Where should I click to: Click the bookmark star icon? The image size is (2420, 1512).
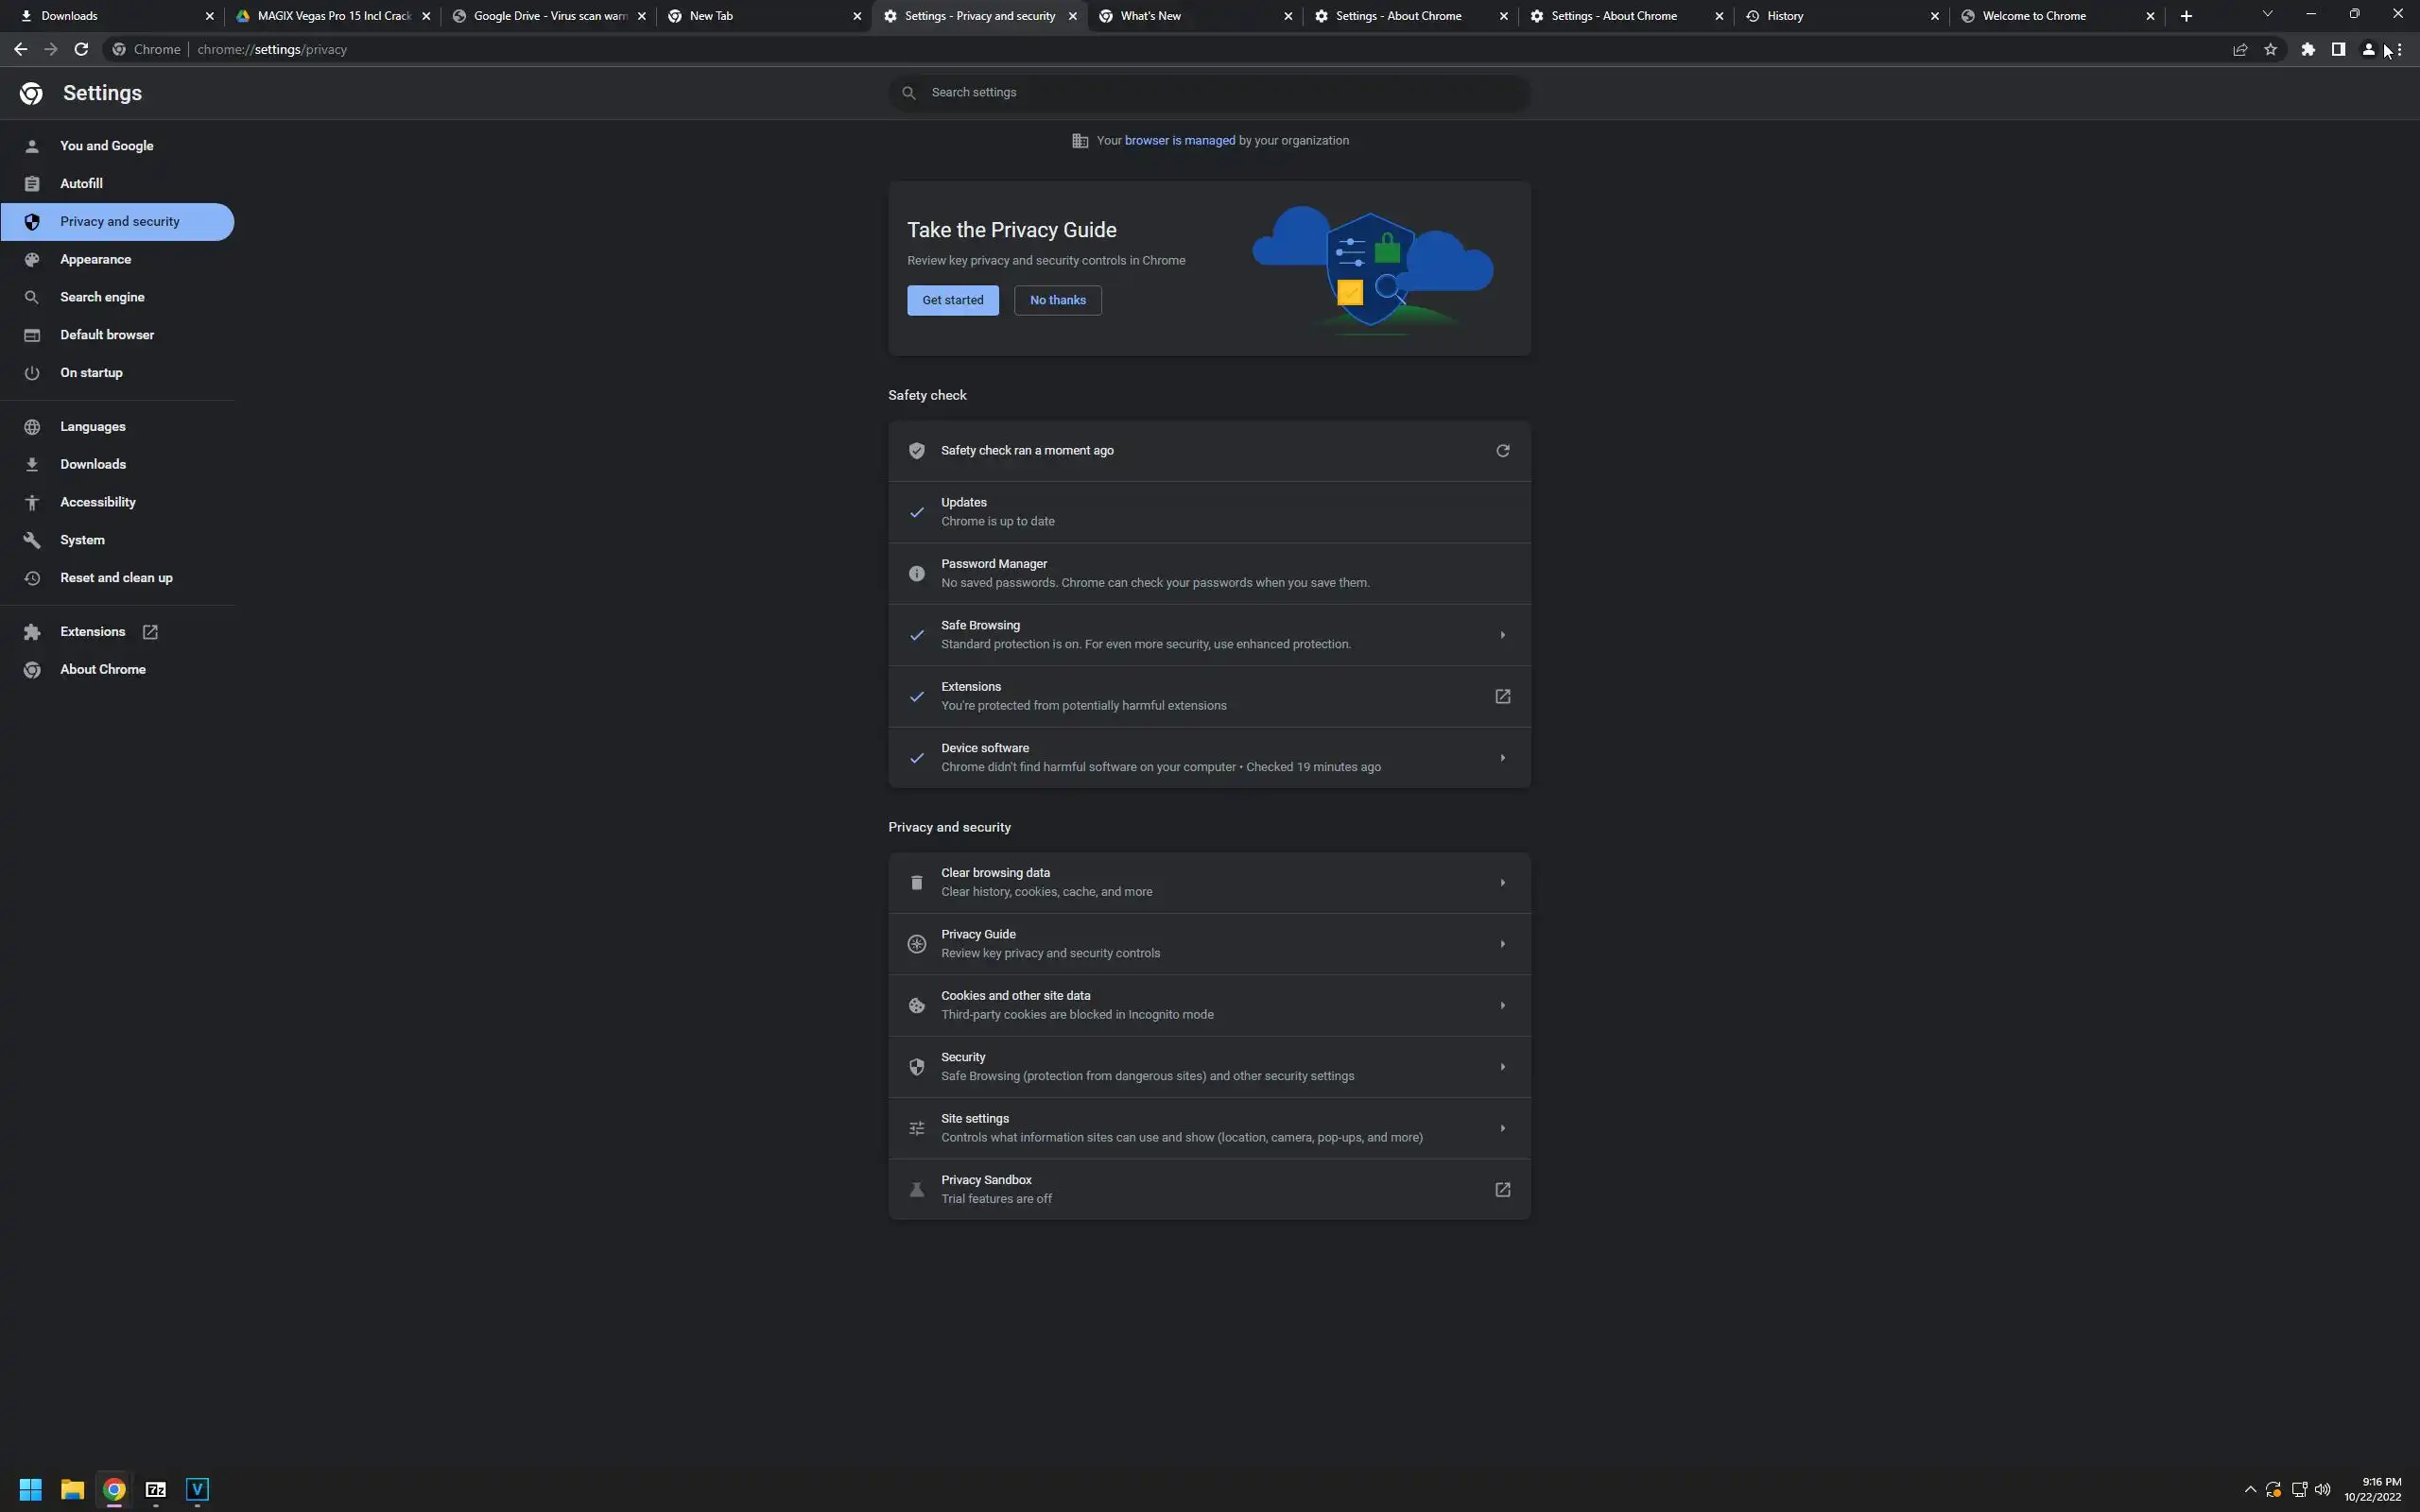(x=2270, y=49)
